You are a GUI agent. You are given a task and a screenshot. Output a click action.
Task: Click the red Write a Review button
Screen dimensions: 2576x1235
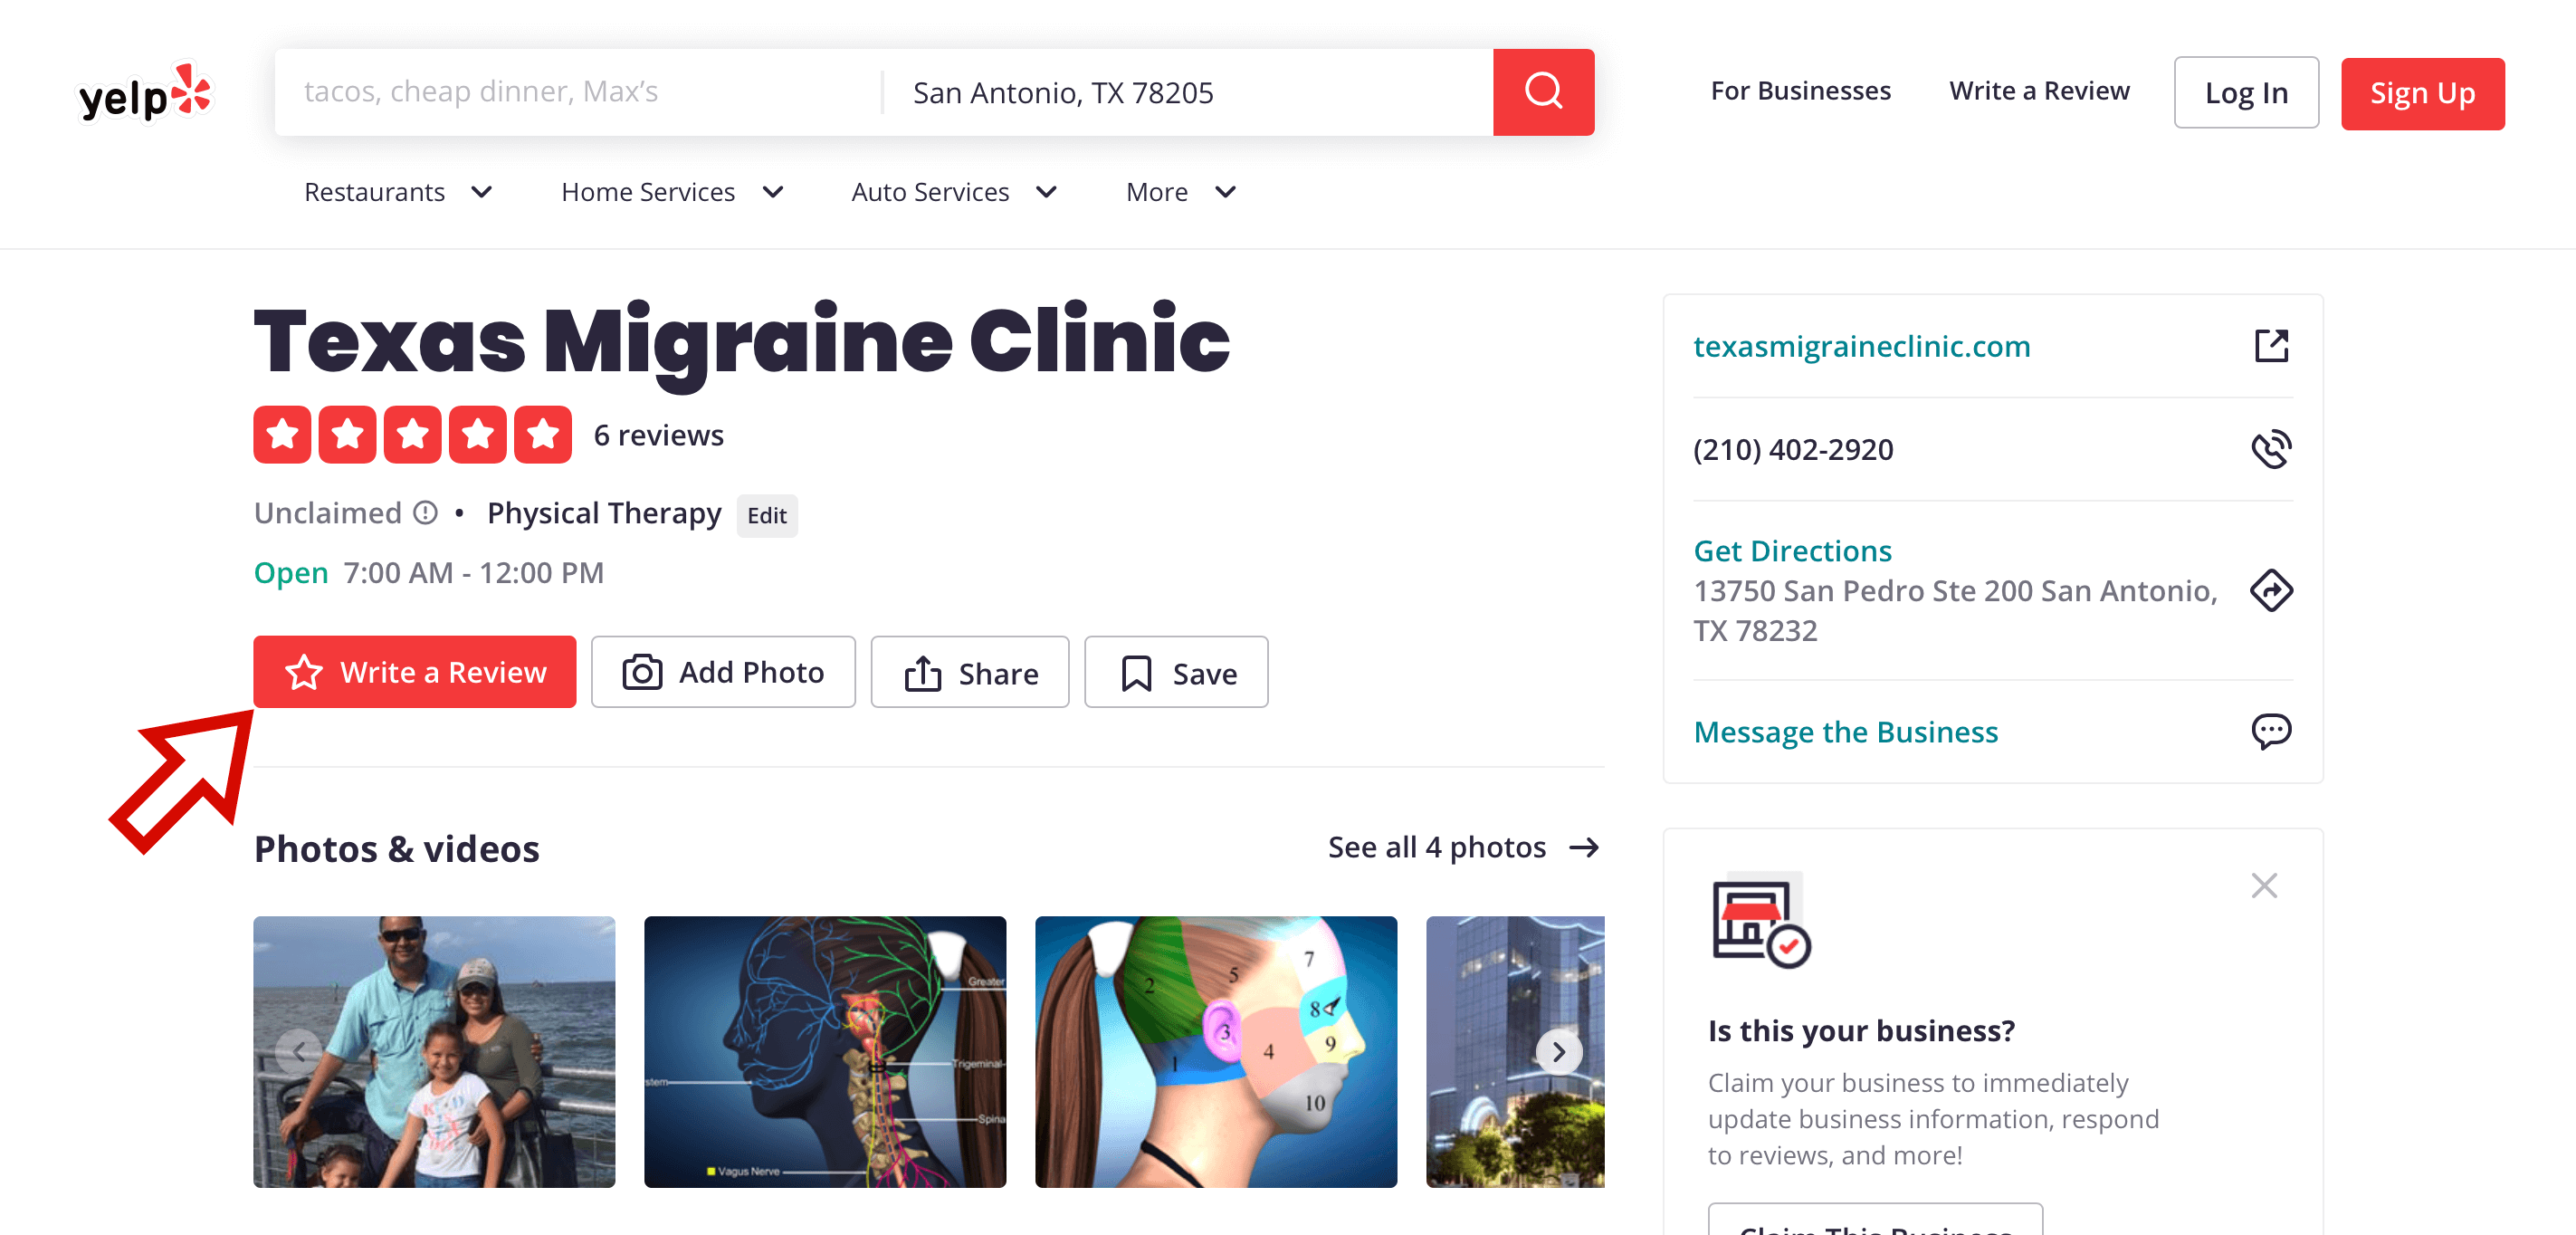pos(414,672)
